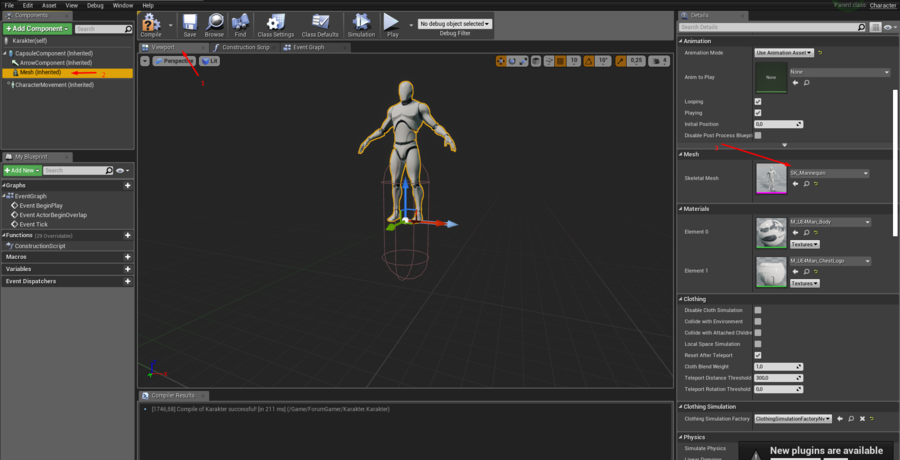Start Simulation from the toolbar
This screenshot has height=460, width=900.
tap(361, 25)
